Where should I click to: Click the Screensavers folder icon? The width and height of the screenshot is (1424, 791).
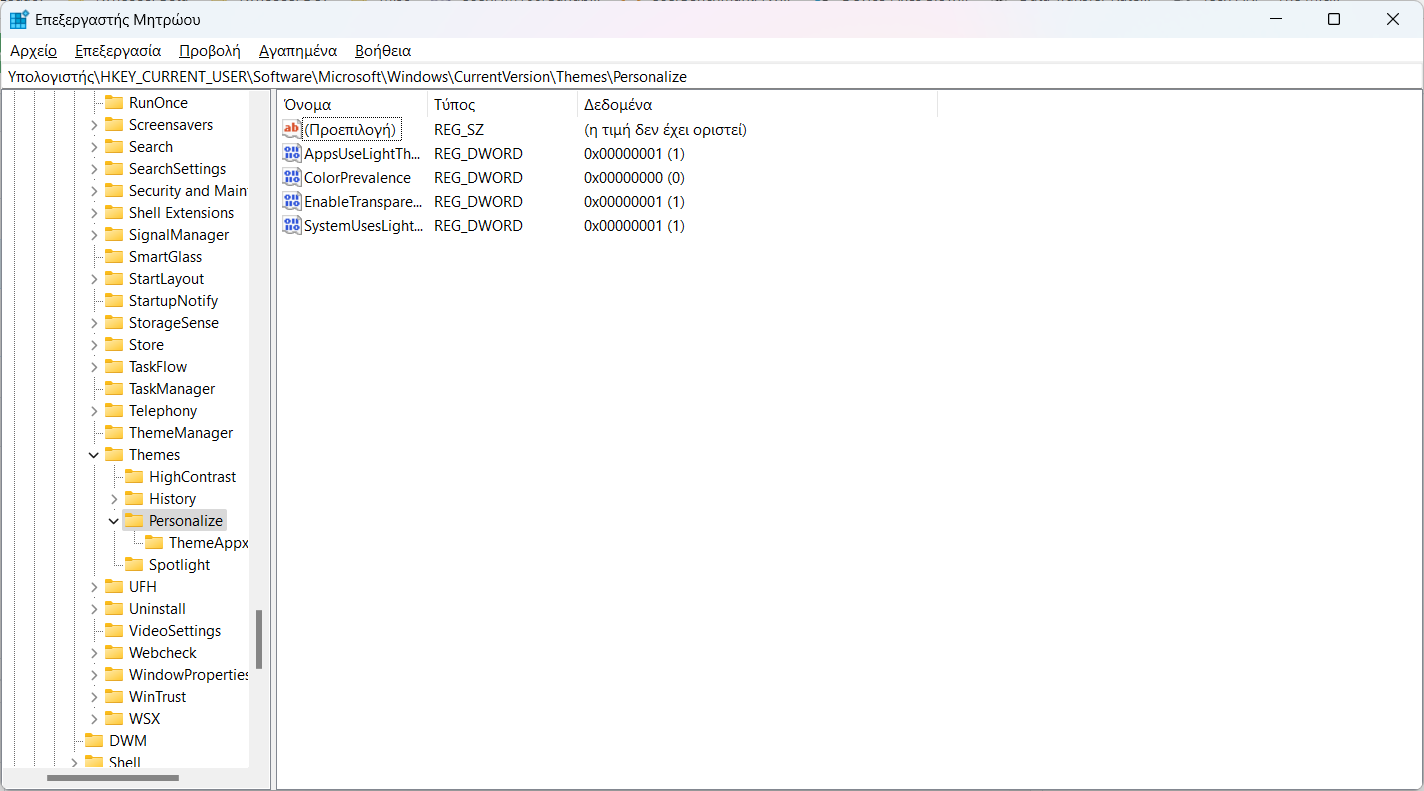[x=113, y=124]
